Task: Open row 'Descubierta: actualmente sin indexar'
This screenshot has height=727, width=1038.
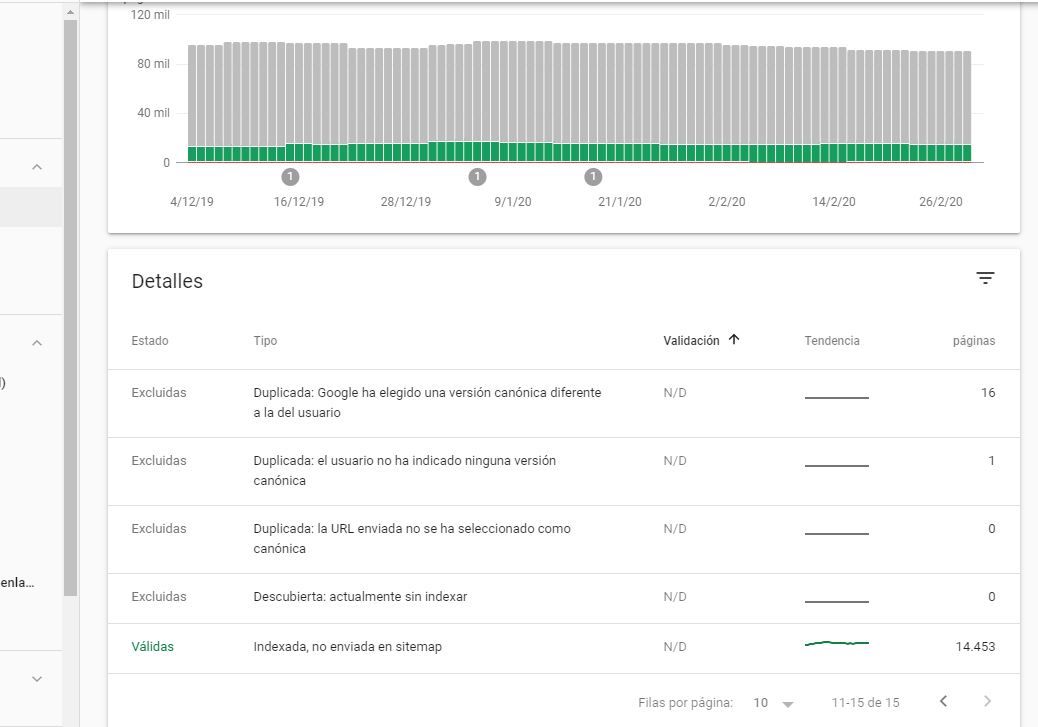Action: tap(563, 598)
